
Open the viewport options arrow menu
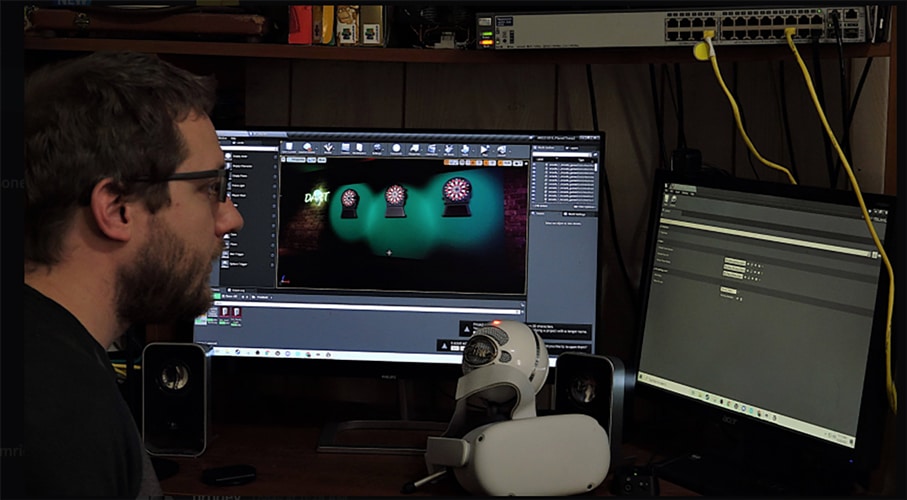click(x=283, y=160)
